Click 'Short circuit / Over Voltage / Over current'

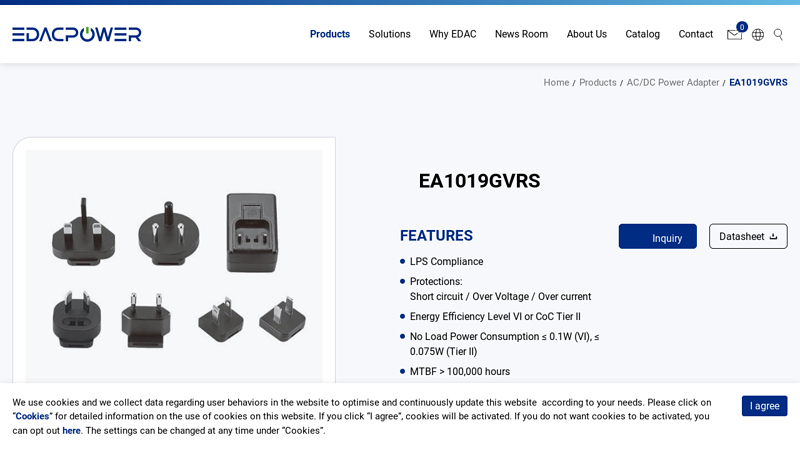pyautogui.click(x=500, y=297)
